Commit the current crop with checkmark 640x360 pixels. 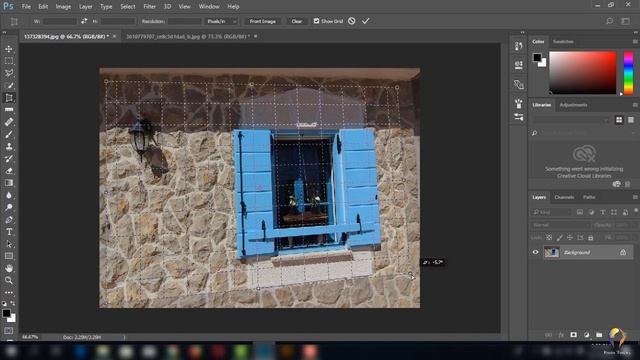click(365, 21)
